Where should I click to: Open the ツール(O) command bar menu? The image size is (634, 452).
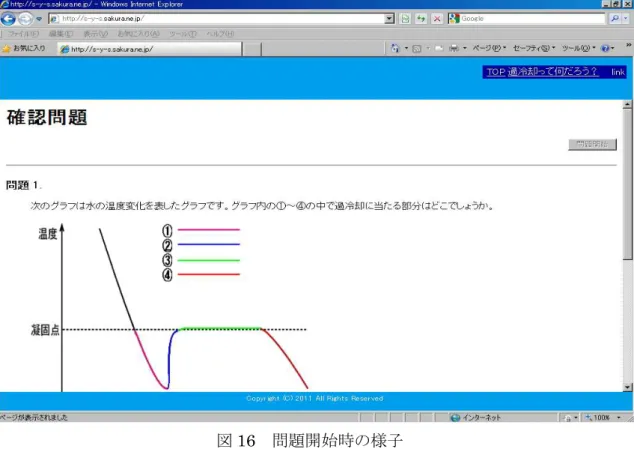(x=578, y=49)
